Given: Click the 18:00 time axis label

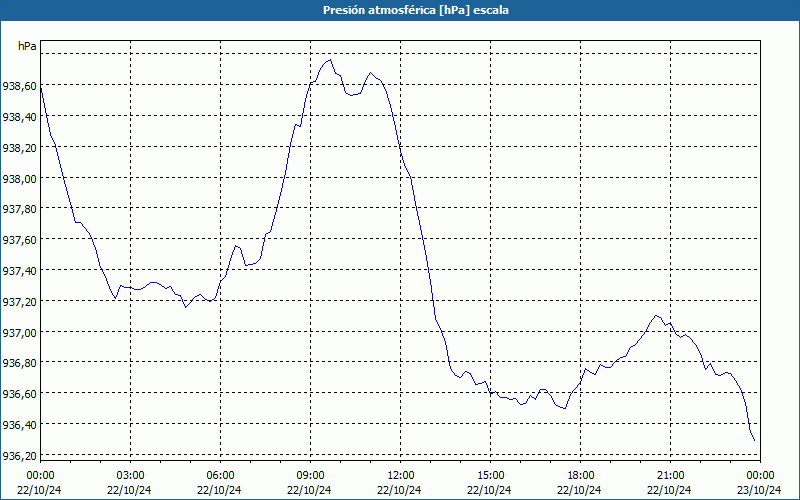Looking at the screenshot, I should [581, 476].
